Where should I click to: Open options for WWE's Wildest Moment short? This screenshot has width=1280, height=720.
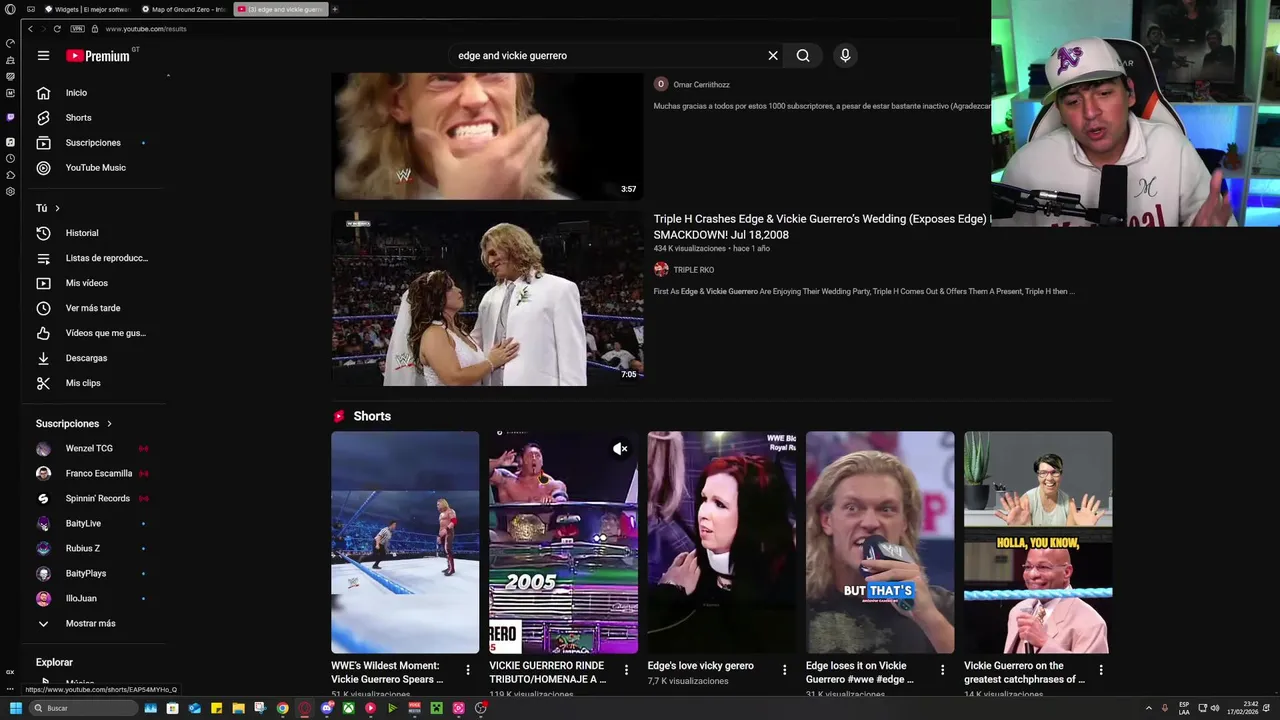tap(468, 670)
